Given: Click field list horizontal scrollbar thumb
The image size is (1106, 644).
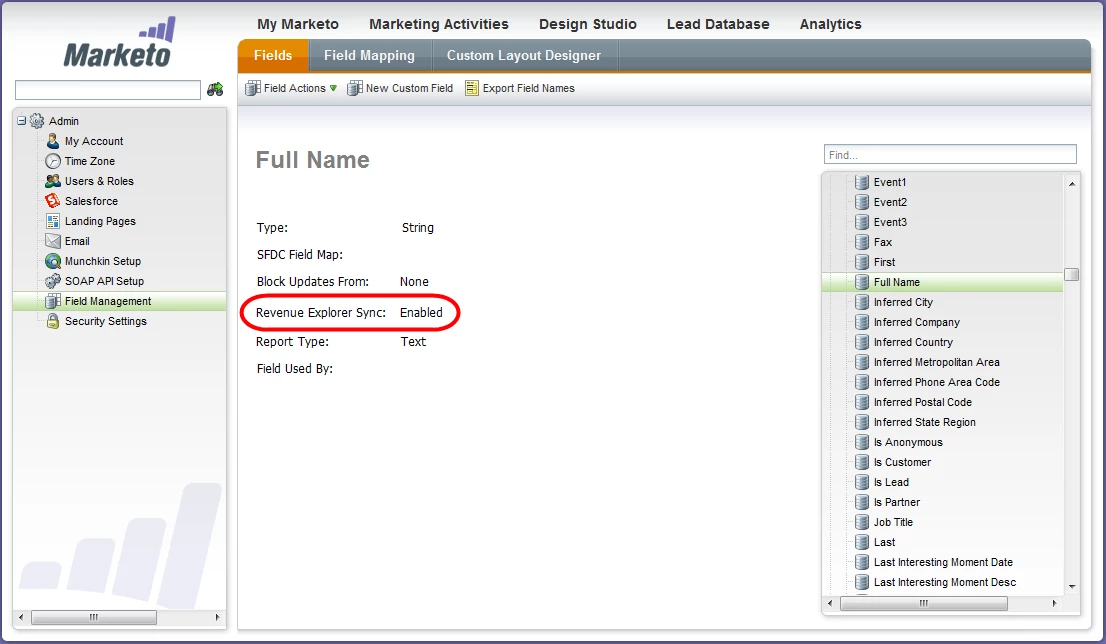Looking at the screenshot, I should coord(924,603).
